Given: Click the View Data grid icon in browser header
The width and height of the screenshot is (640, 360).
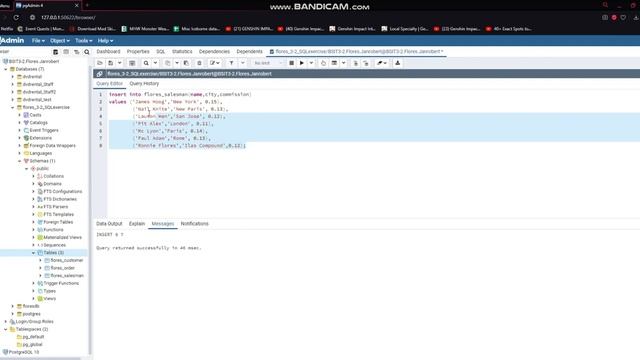Looking at the screenshot, I should 66,52.
